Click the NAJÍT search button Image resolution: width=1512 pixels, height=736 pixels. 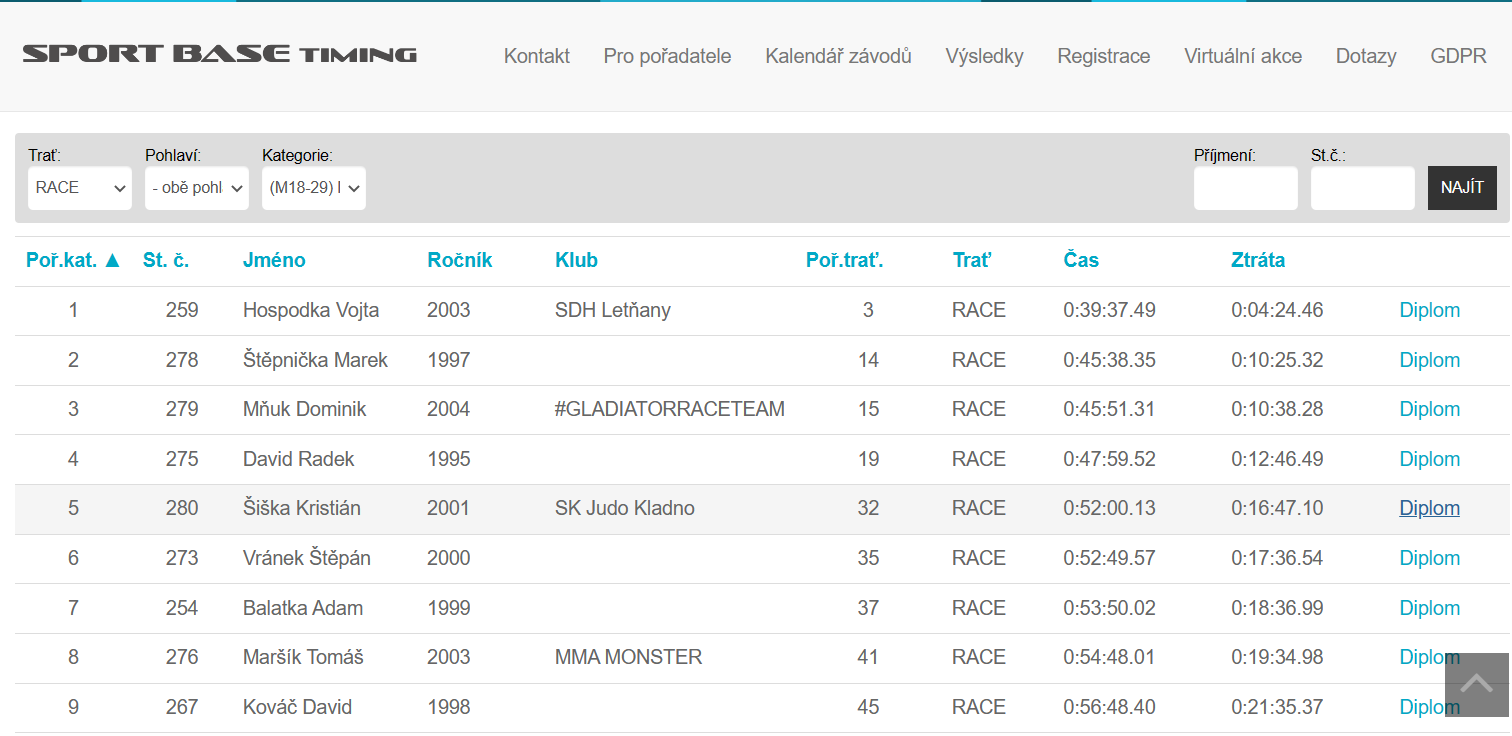pos(1462,188)
